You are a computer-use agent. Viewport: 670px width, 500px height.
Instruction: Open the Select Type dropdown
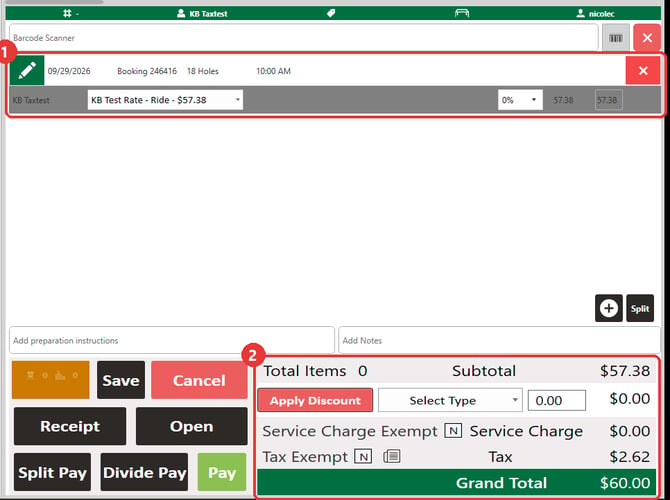pyautogui.click(x=450, y=400)
